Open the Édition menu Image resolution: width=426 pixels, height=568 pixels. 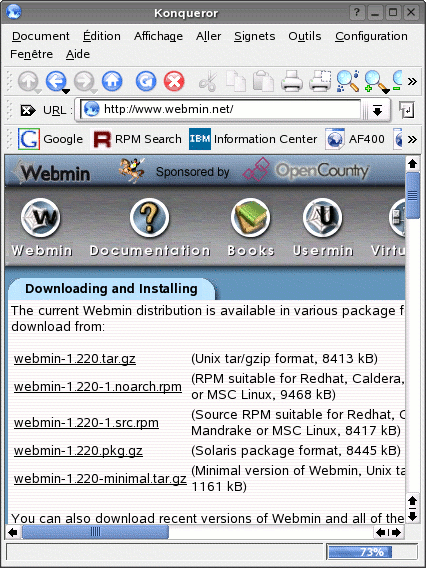(102, 36)
